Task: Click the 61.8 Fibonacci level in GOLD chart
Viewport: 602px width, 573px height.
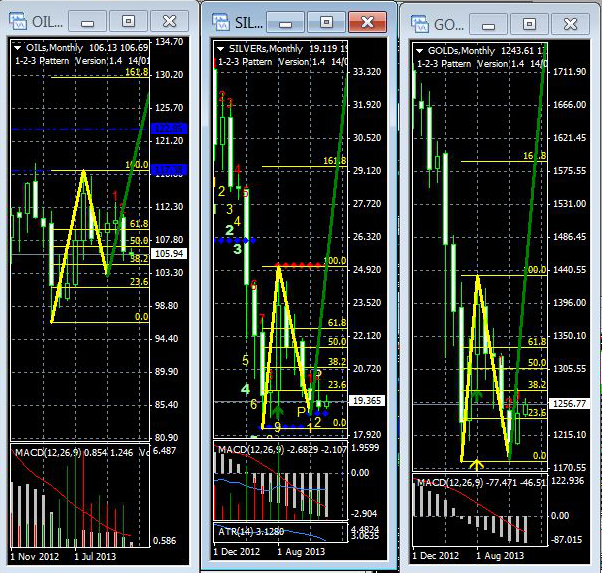Action: pos(537,342)
